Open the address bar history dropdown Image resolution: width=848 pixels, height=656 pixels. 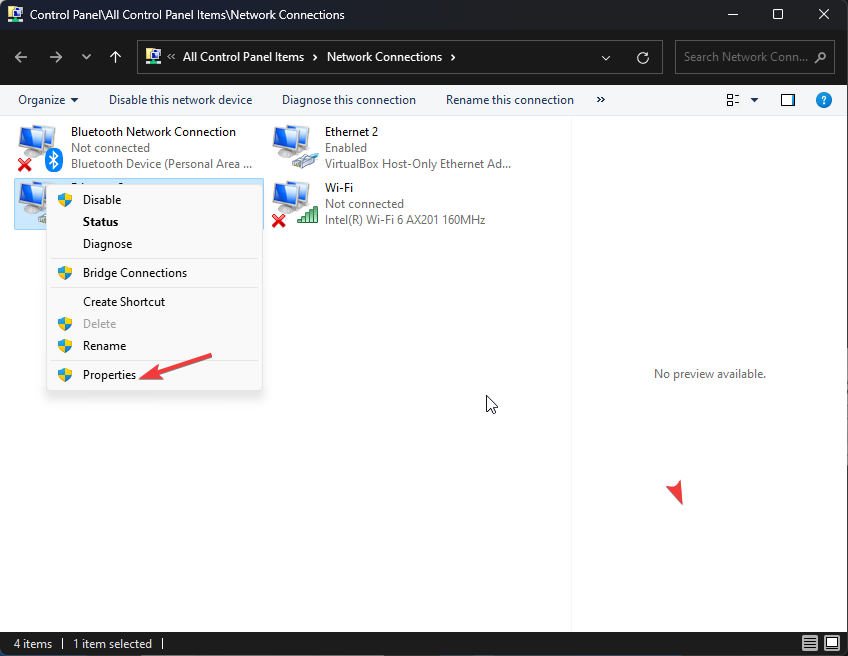607,57
